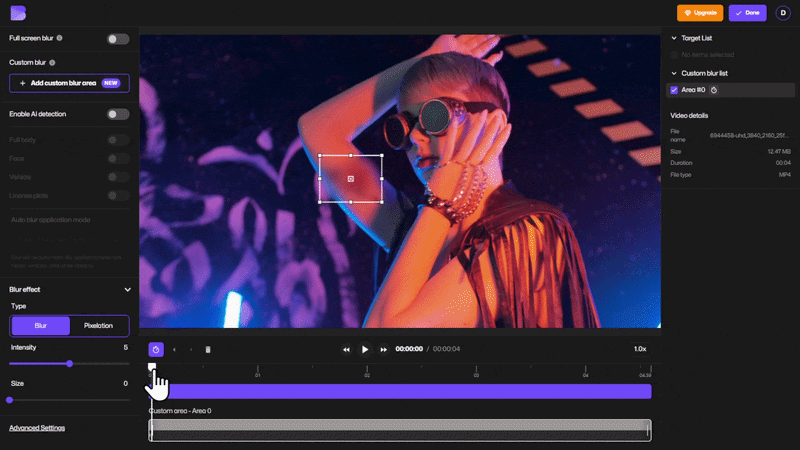800x450 pixels.
Task: Click the blur selection box on video
Action: pos(351,179)
